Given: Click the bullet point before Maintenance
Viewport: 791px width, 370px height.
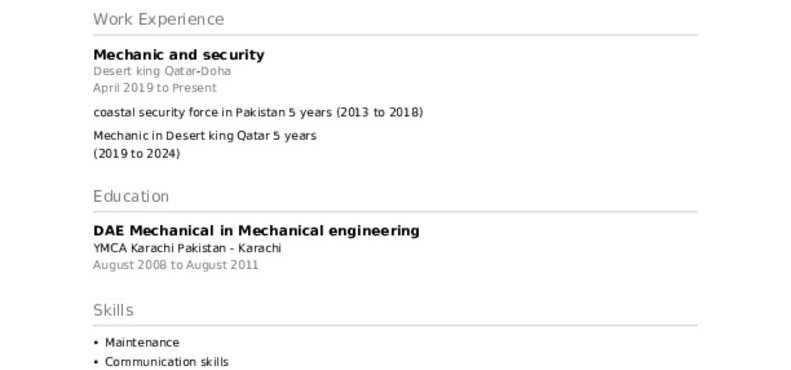Looking at the screenshot, I should [96, 343].
